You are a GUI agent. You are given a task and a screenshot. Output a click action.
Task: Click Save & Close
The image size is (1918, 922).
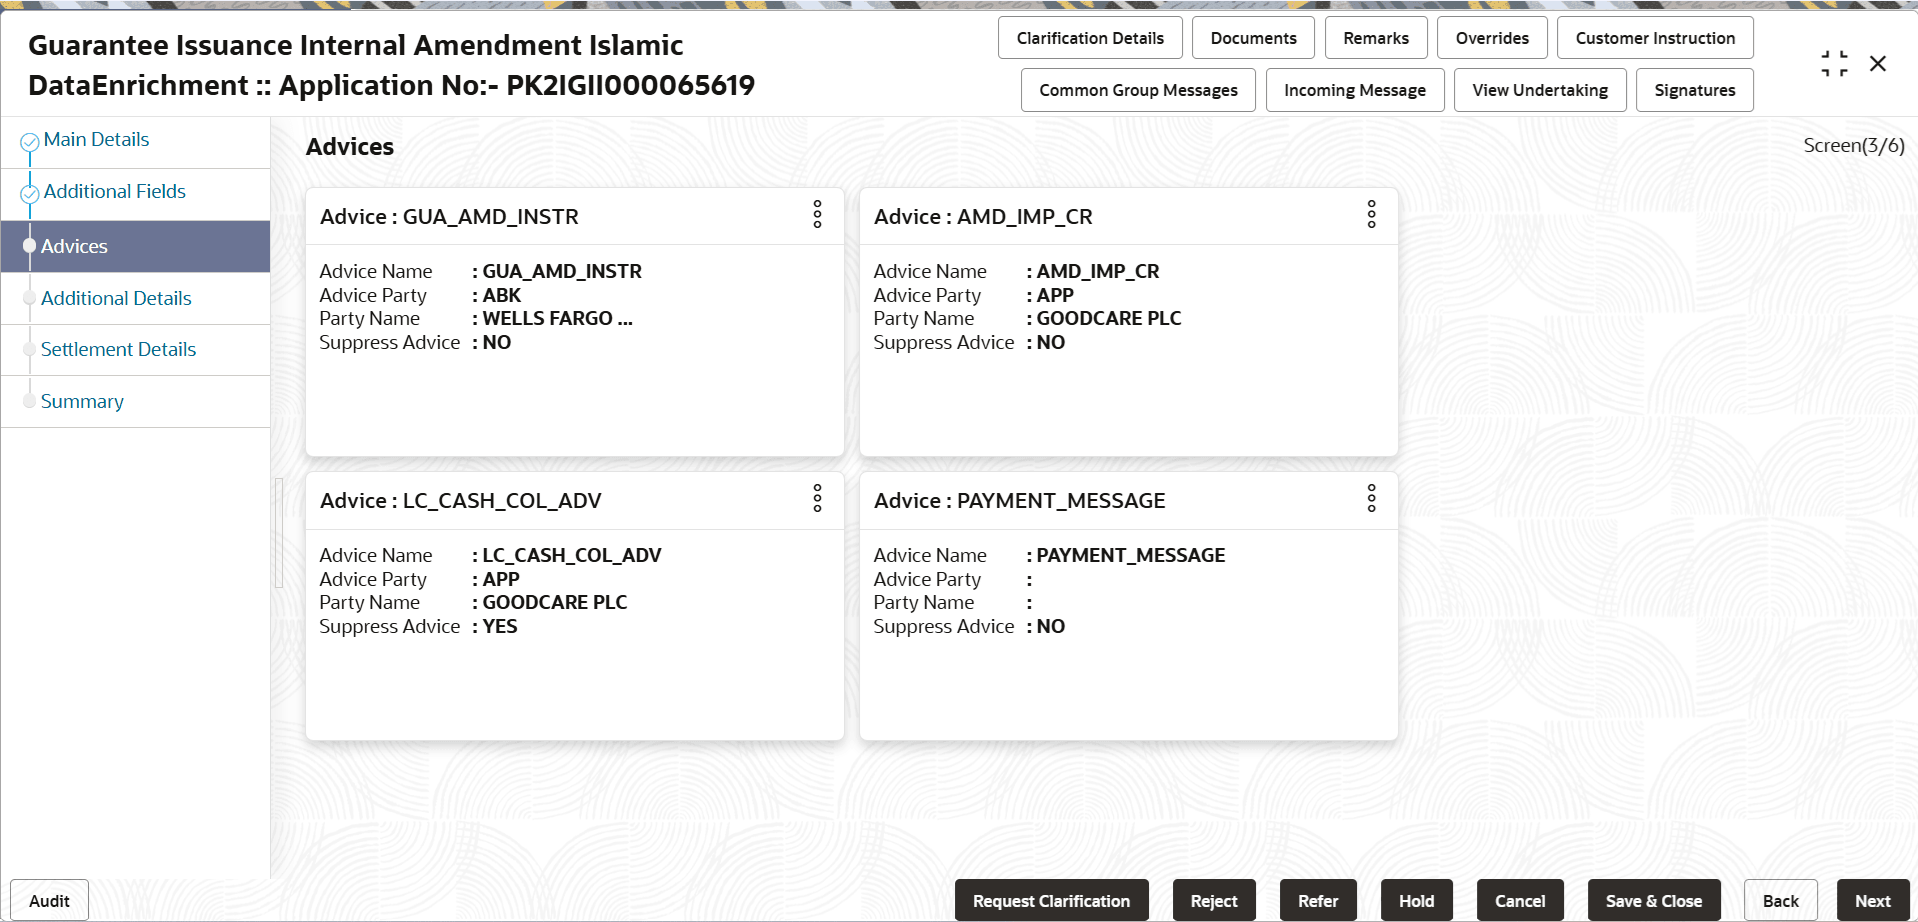[x=1654, y=901]
